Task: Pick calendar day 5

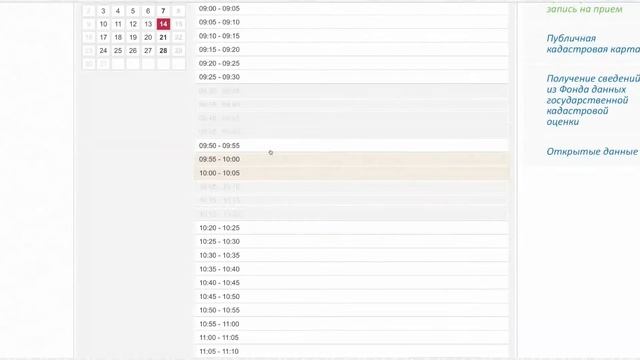Action: (x=133, y=11)
